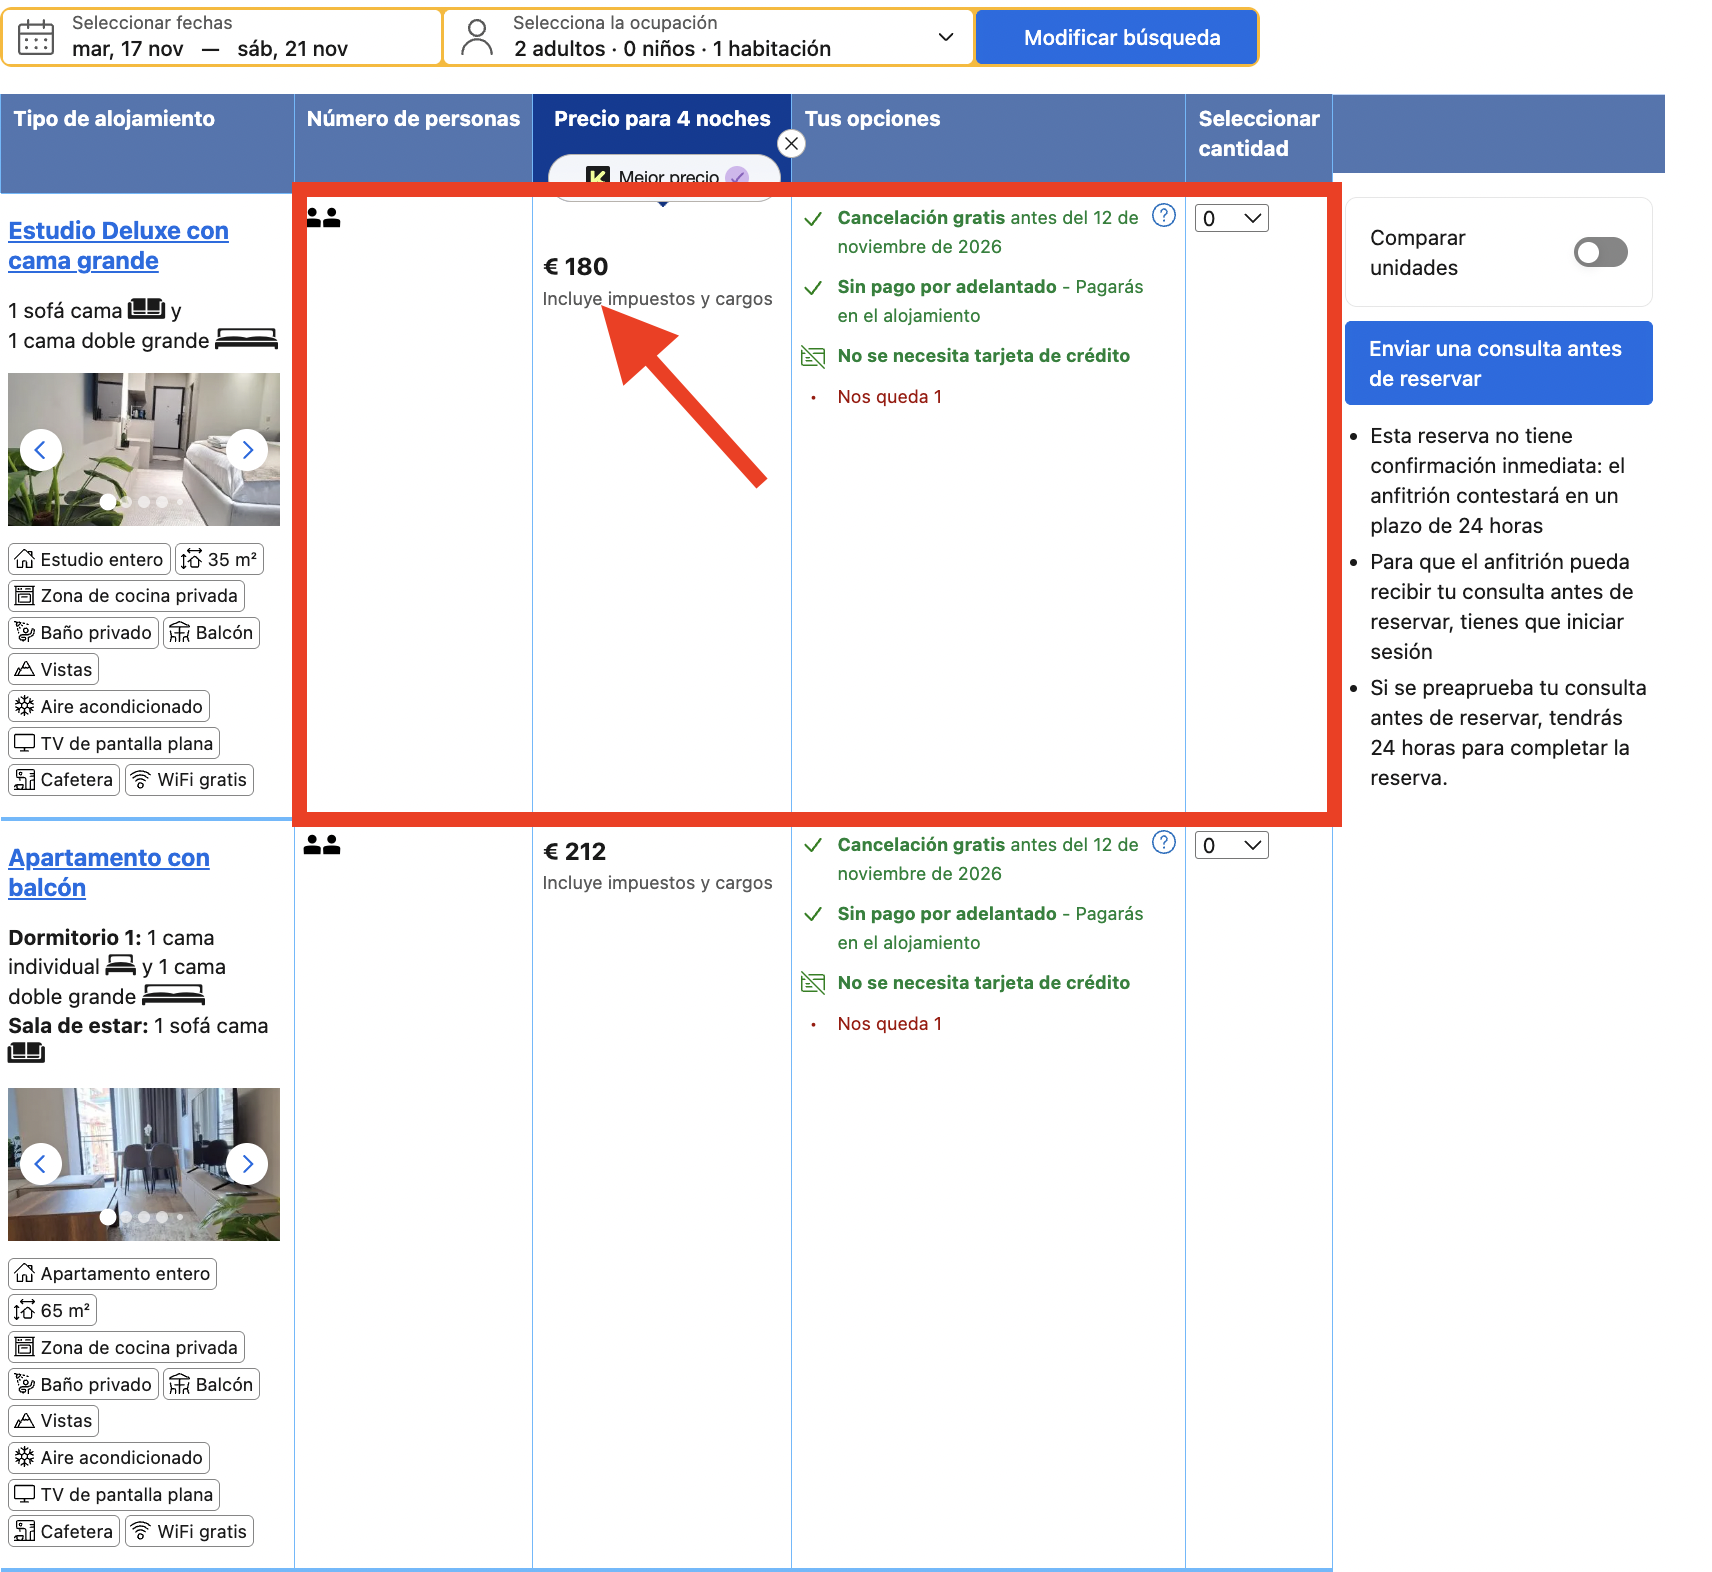1712x1572 pixels.
Task: Click the occupancy person icon
Action: click(x=477, y=37)
